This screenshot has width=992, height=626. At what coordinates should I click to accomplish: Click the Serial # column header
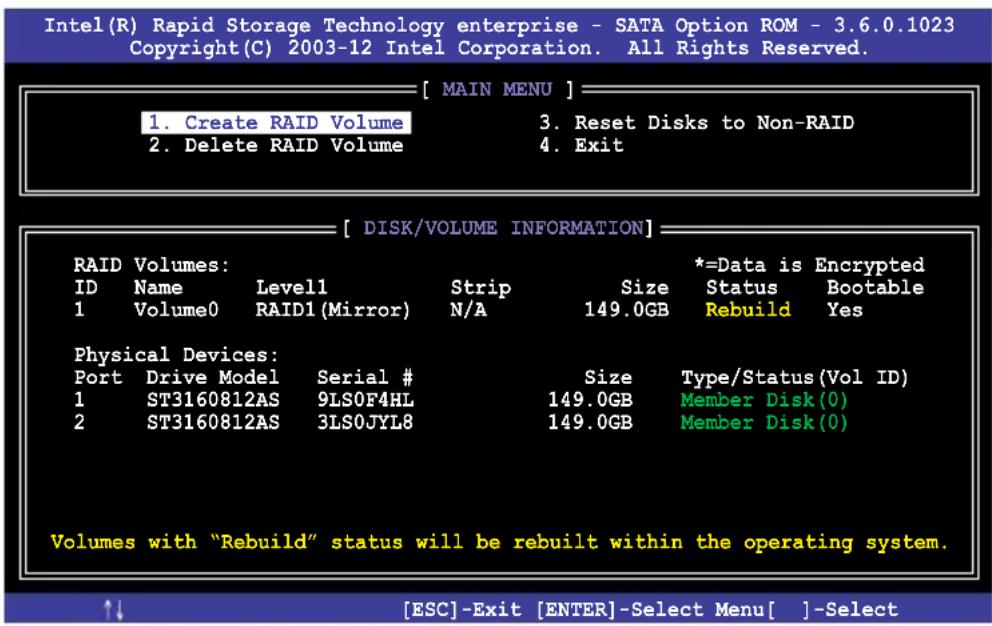coord(365,377)
